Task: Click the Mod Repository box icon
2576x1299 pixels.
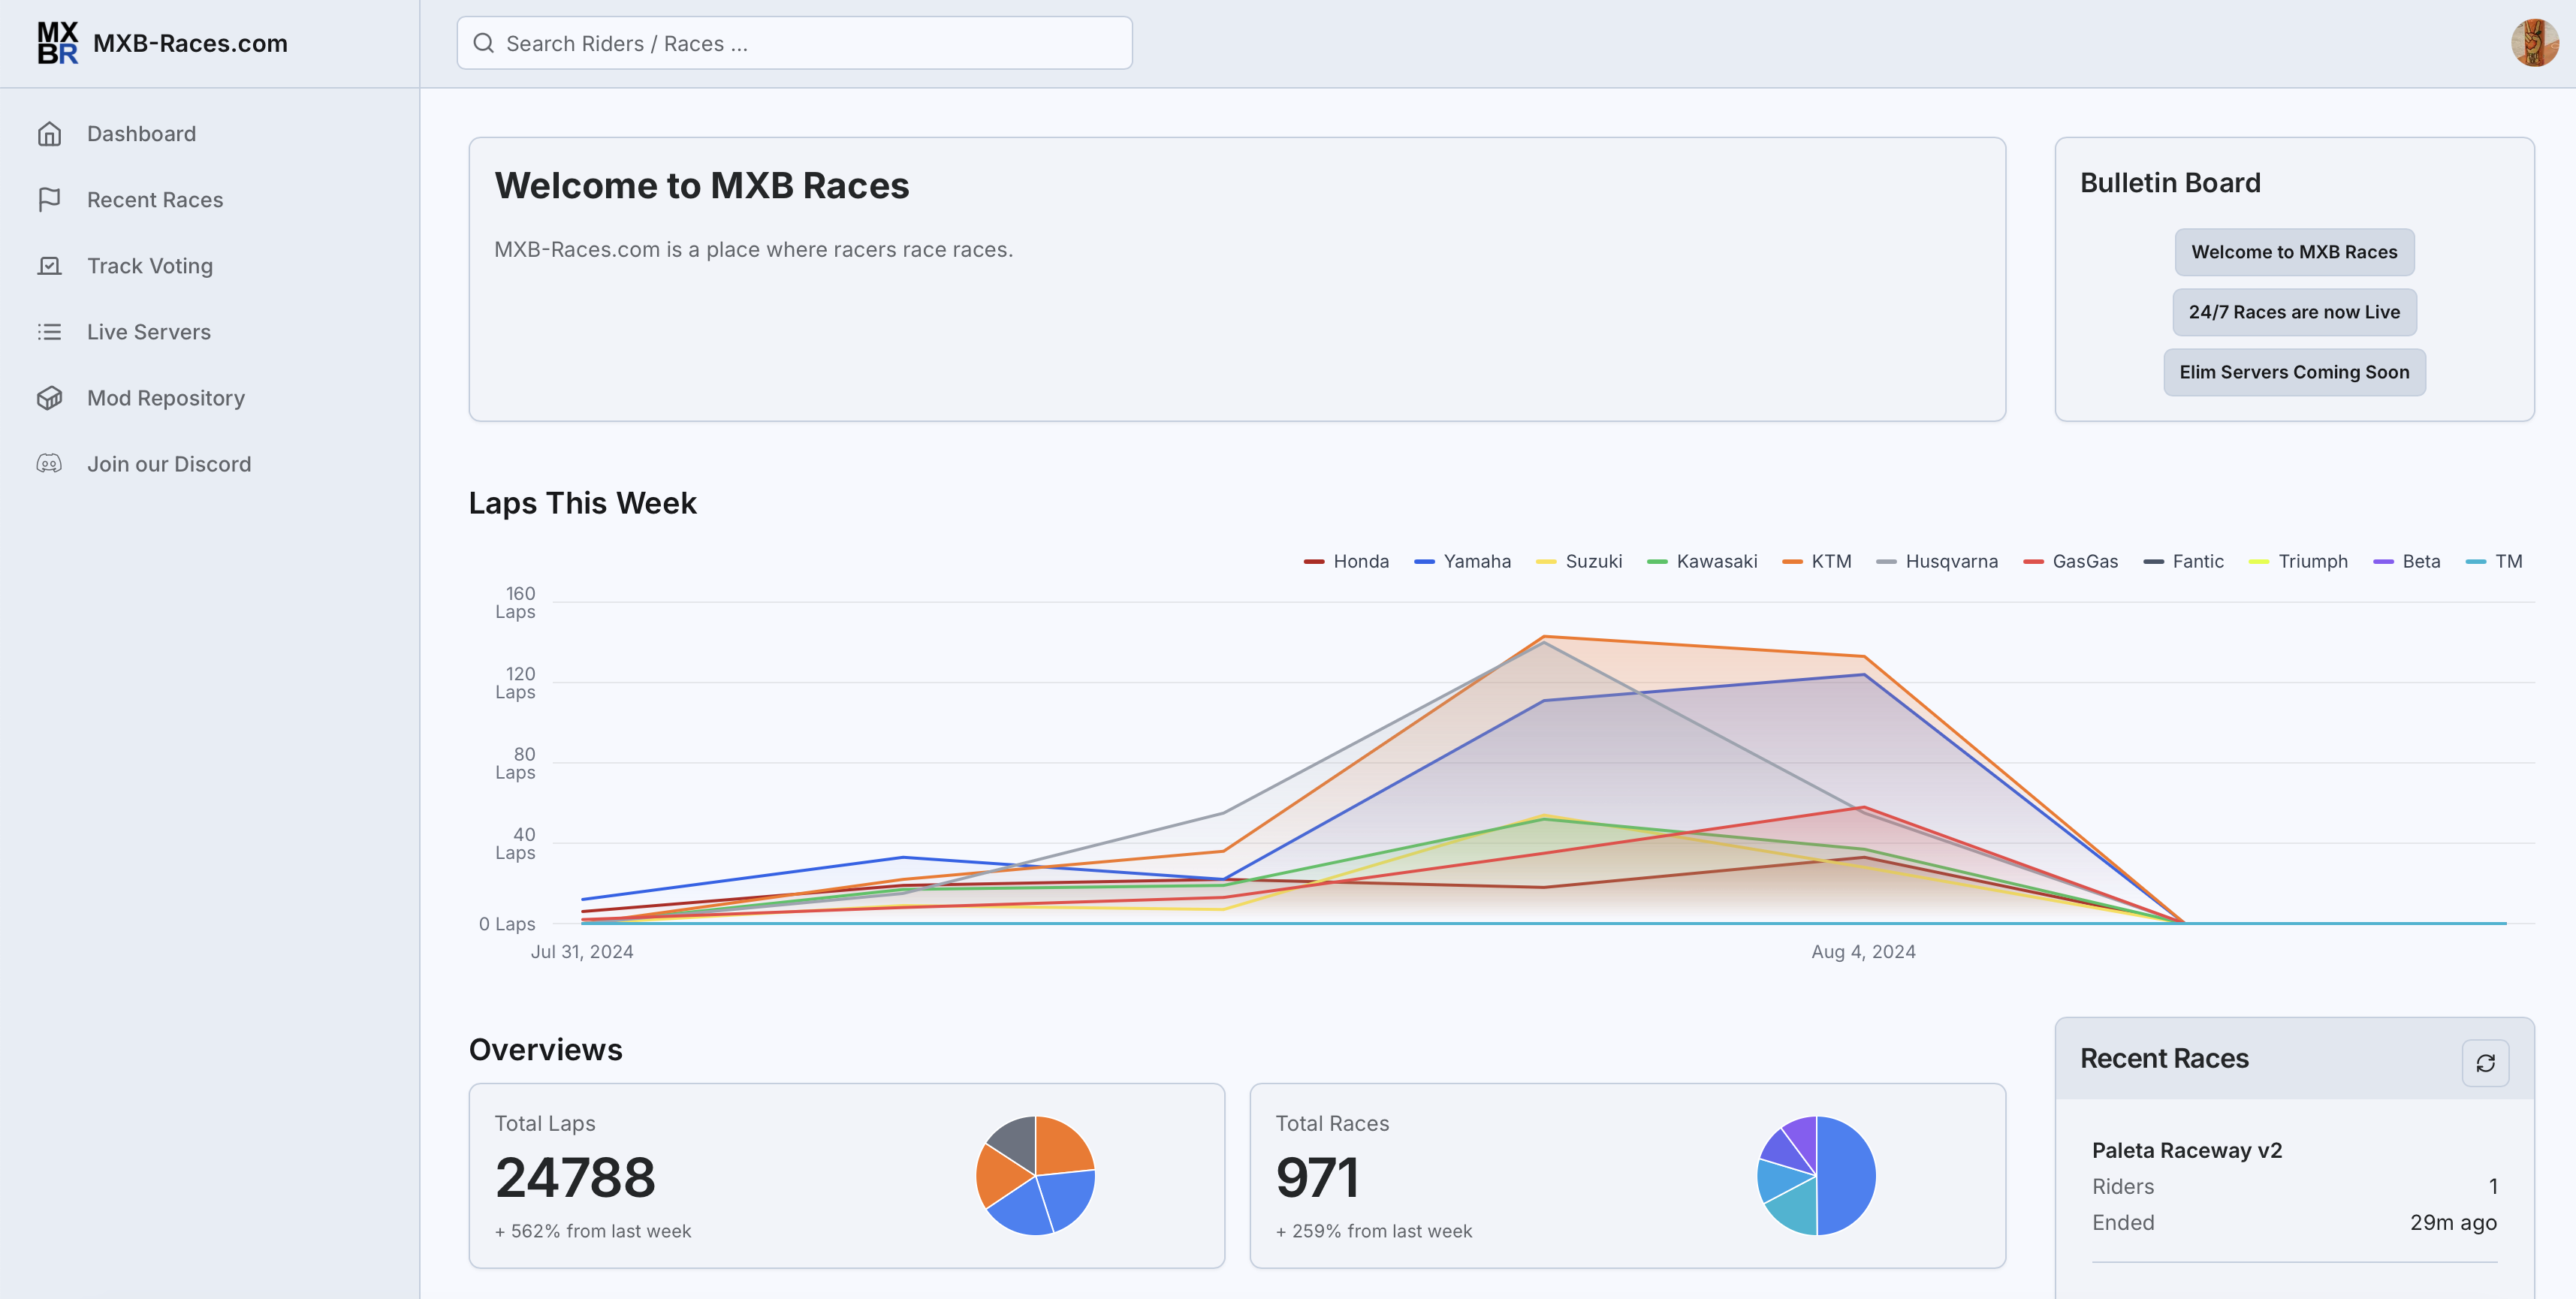Action: coord(49,398)
